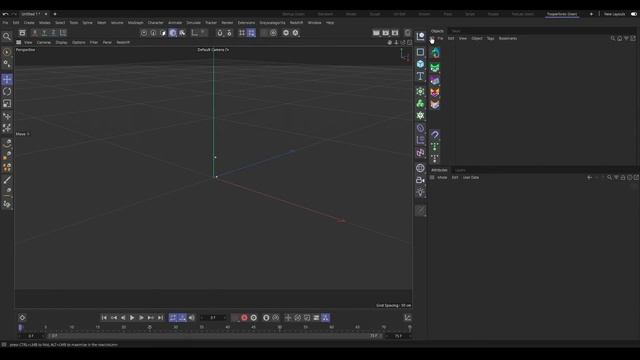This screenshot has width=640, height=360.
Task: Add a Cube primitive from the object palette
Action: 420,64
